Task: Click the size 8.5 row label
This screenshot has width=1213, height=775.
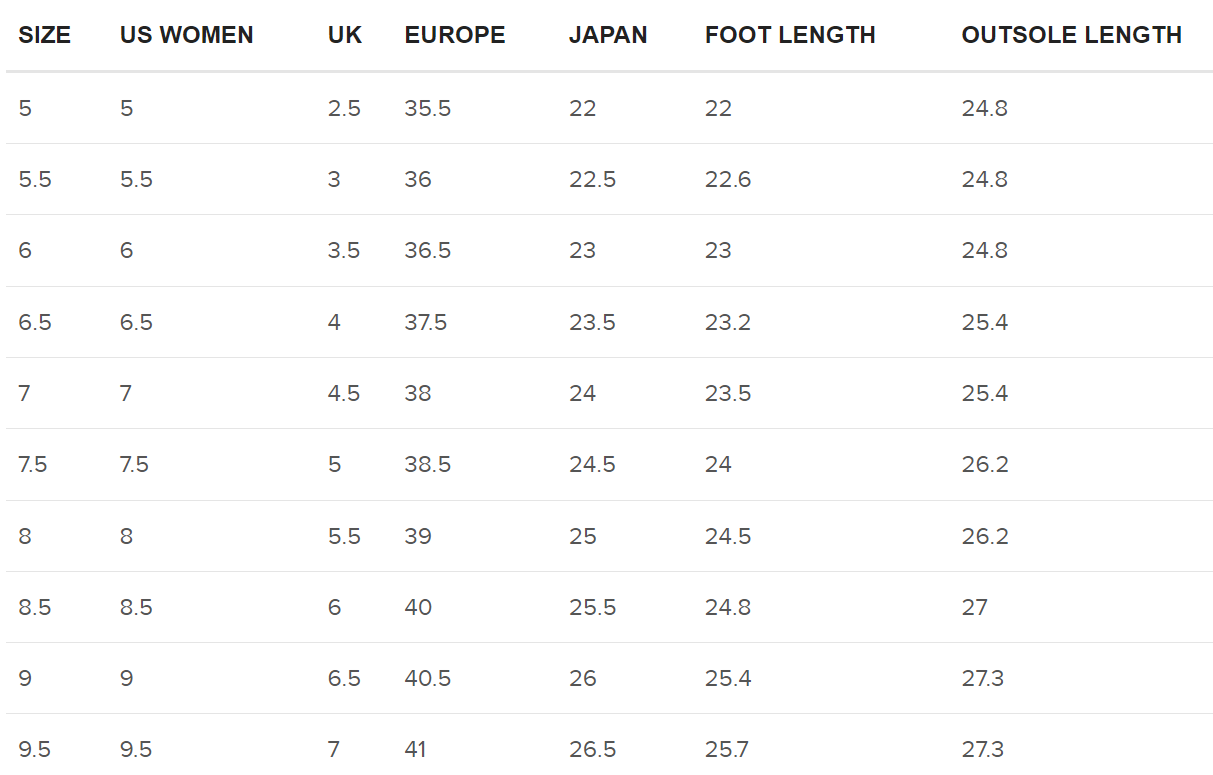Action: 35,607
